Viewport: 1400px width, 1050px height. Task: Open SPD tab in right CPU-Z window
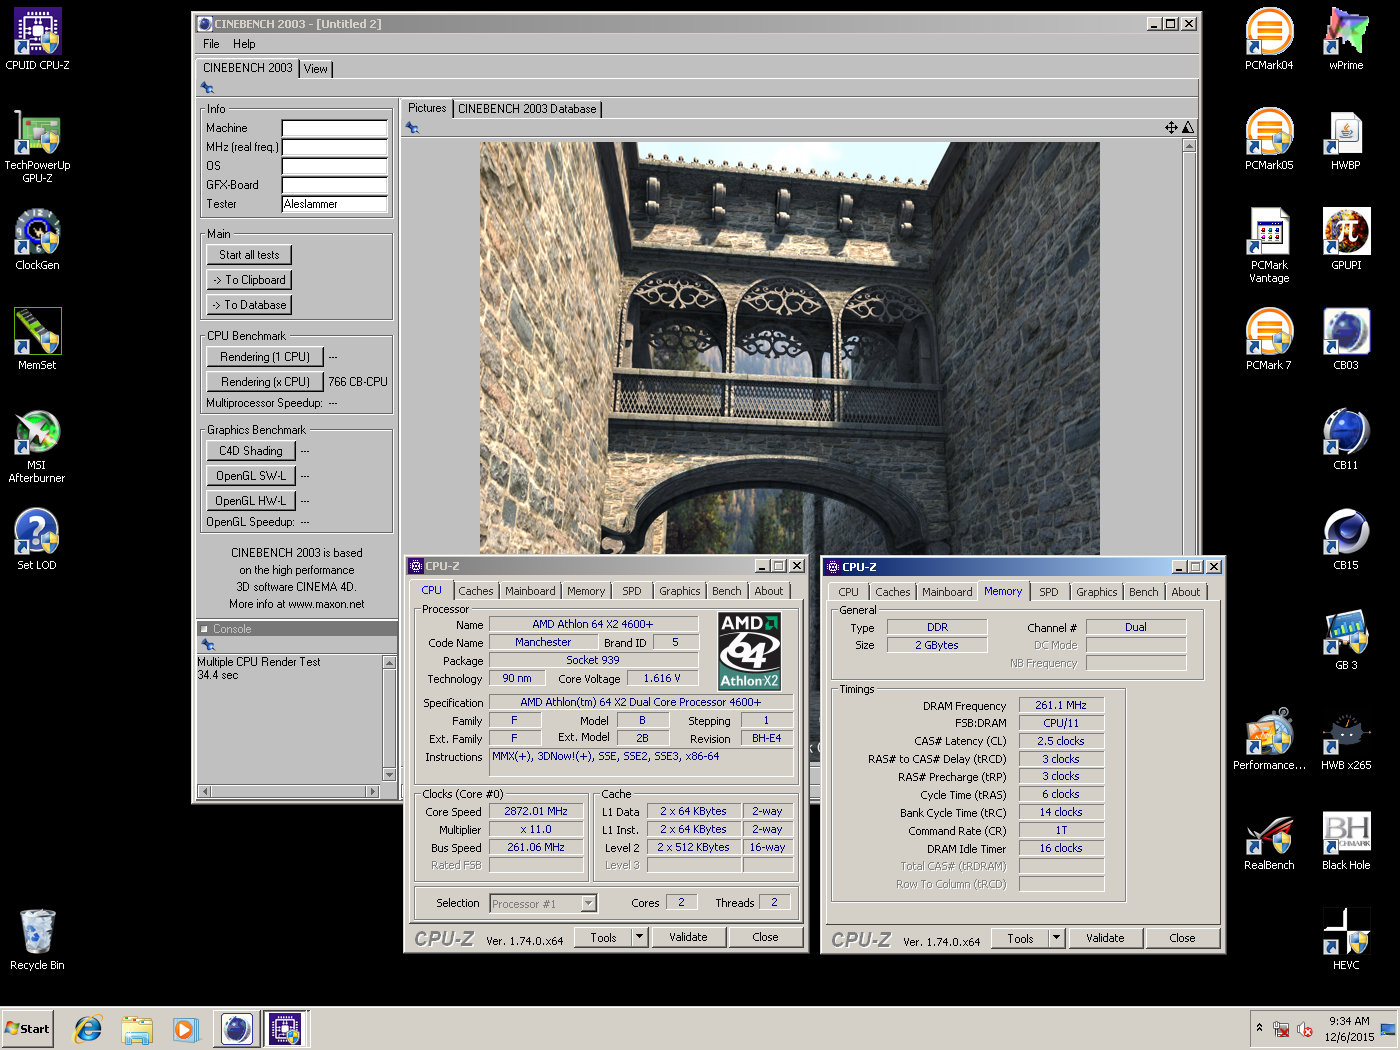[1049, 592]
